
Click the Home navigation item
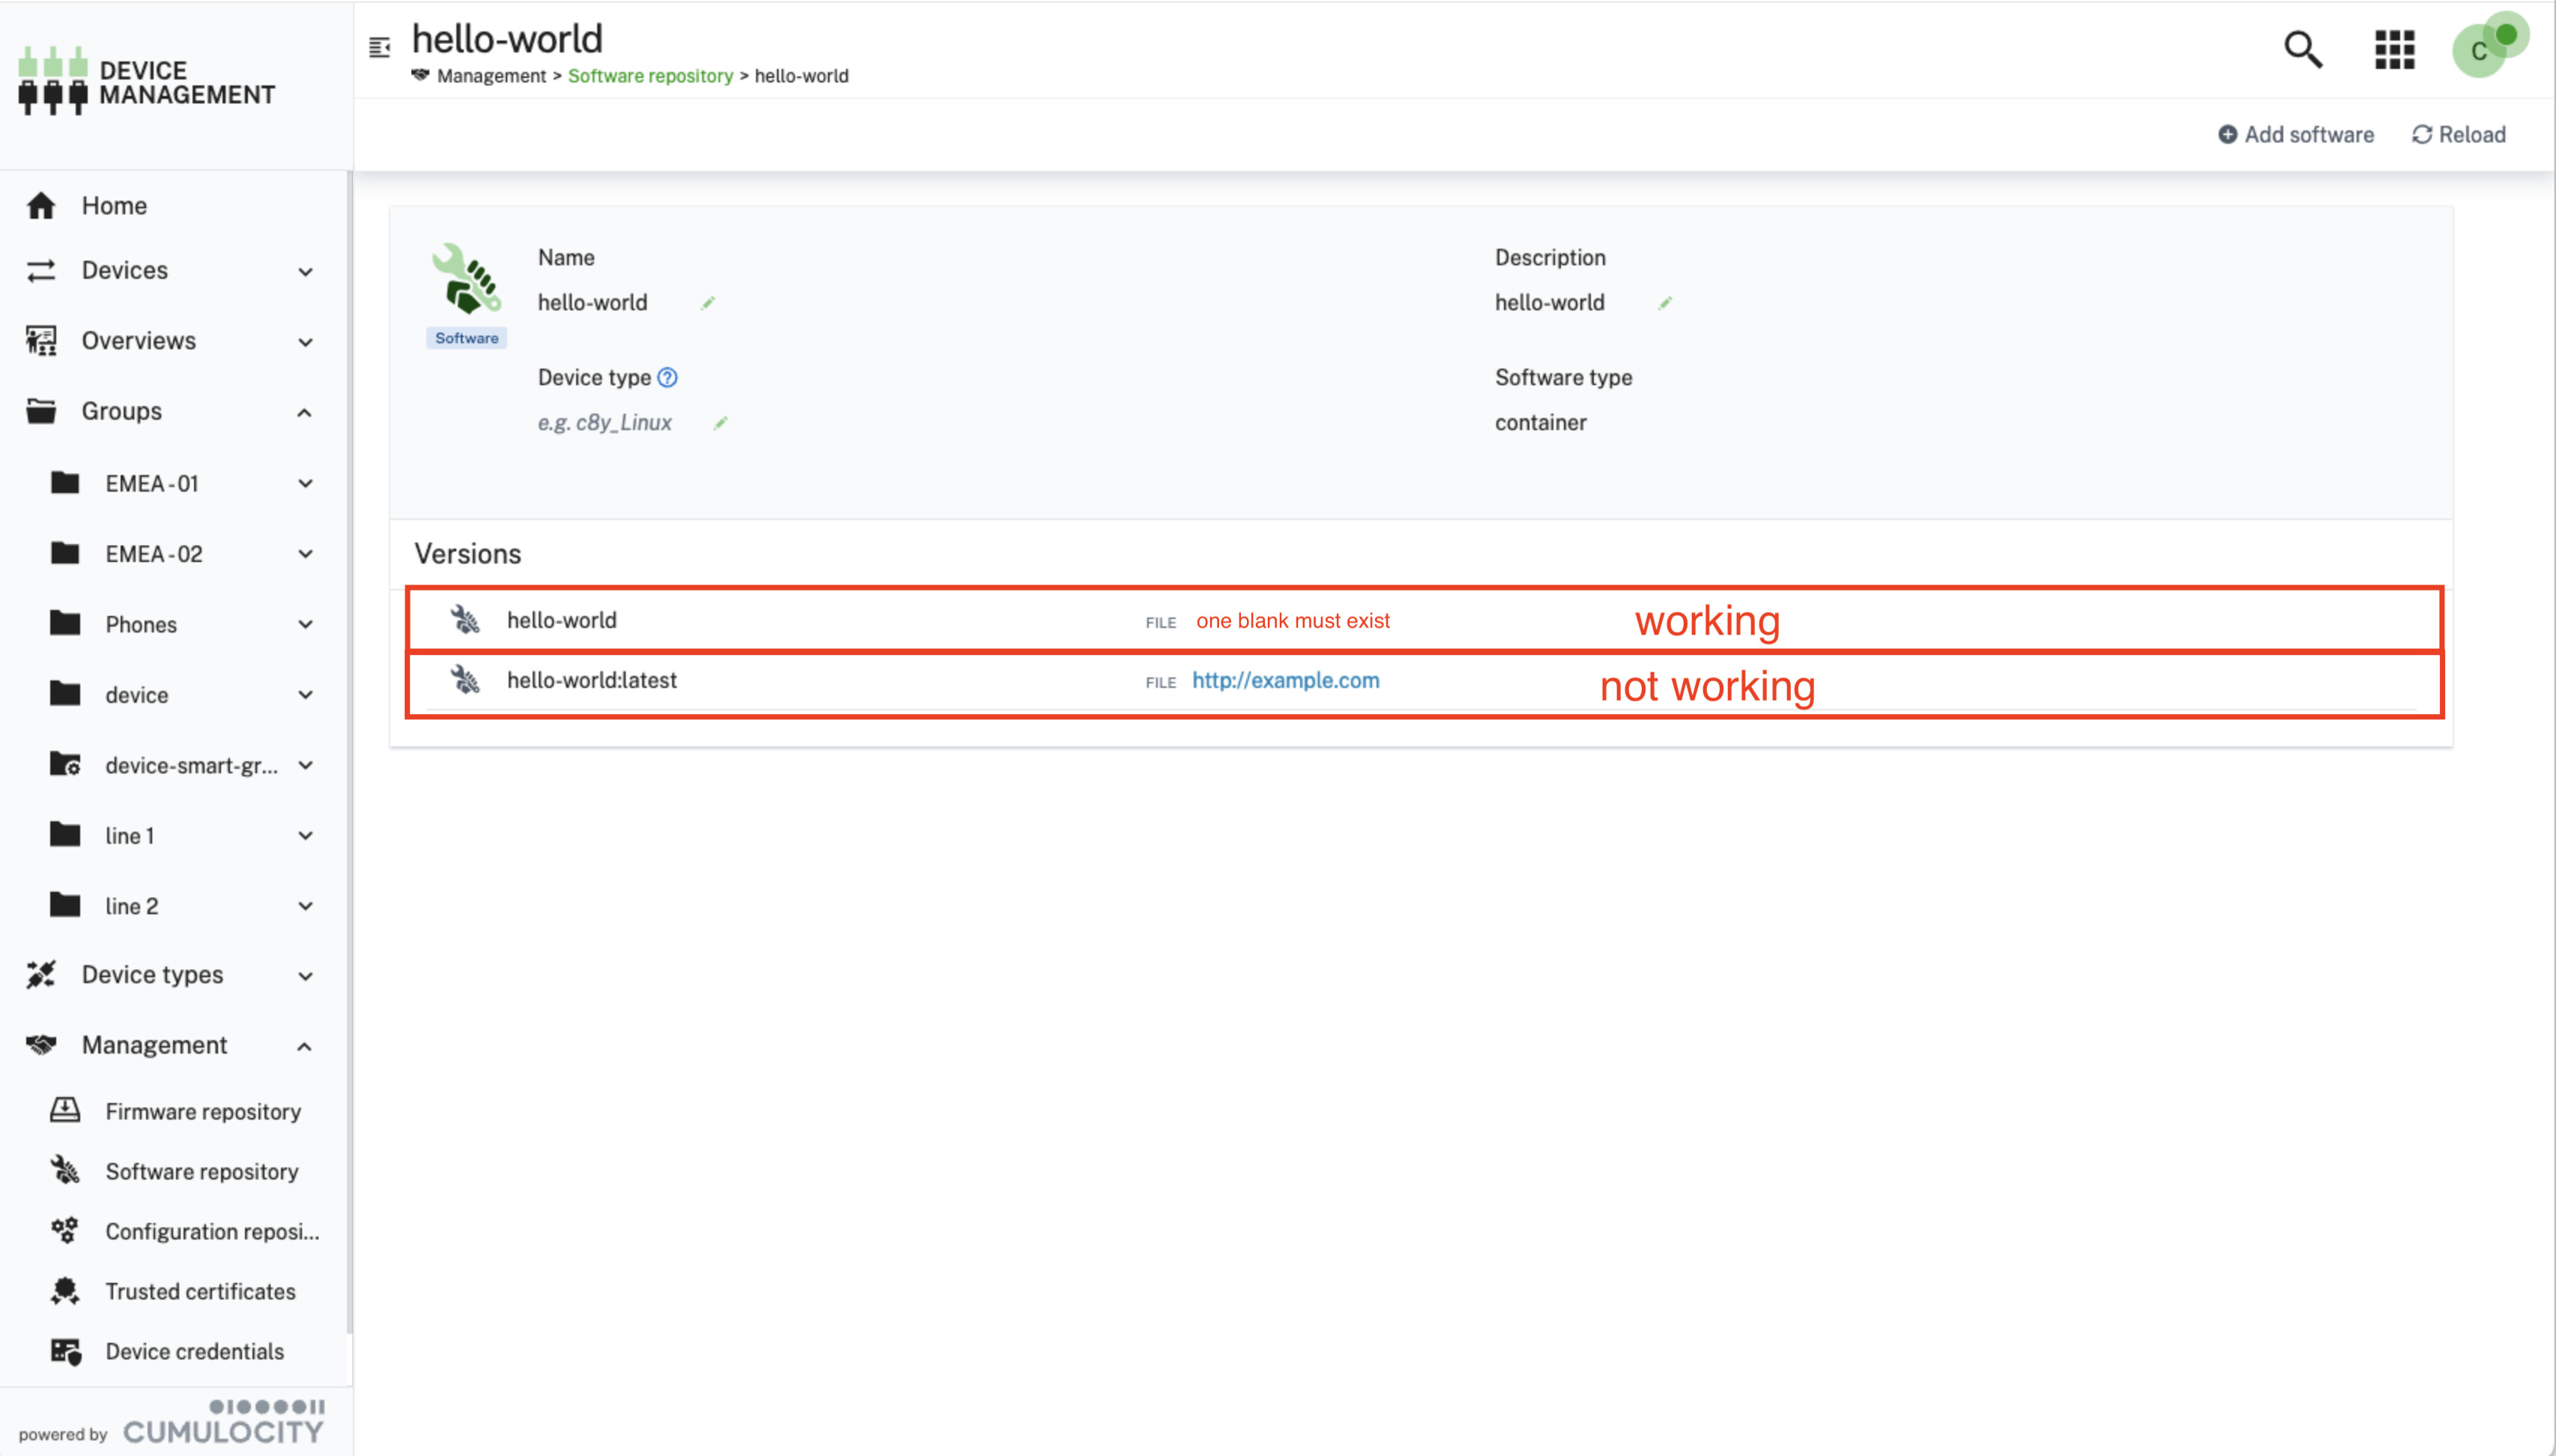[114, 205]
